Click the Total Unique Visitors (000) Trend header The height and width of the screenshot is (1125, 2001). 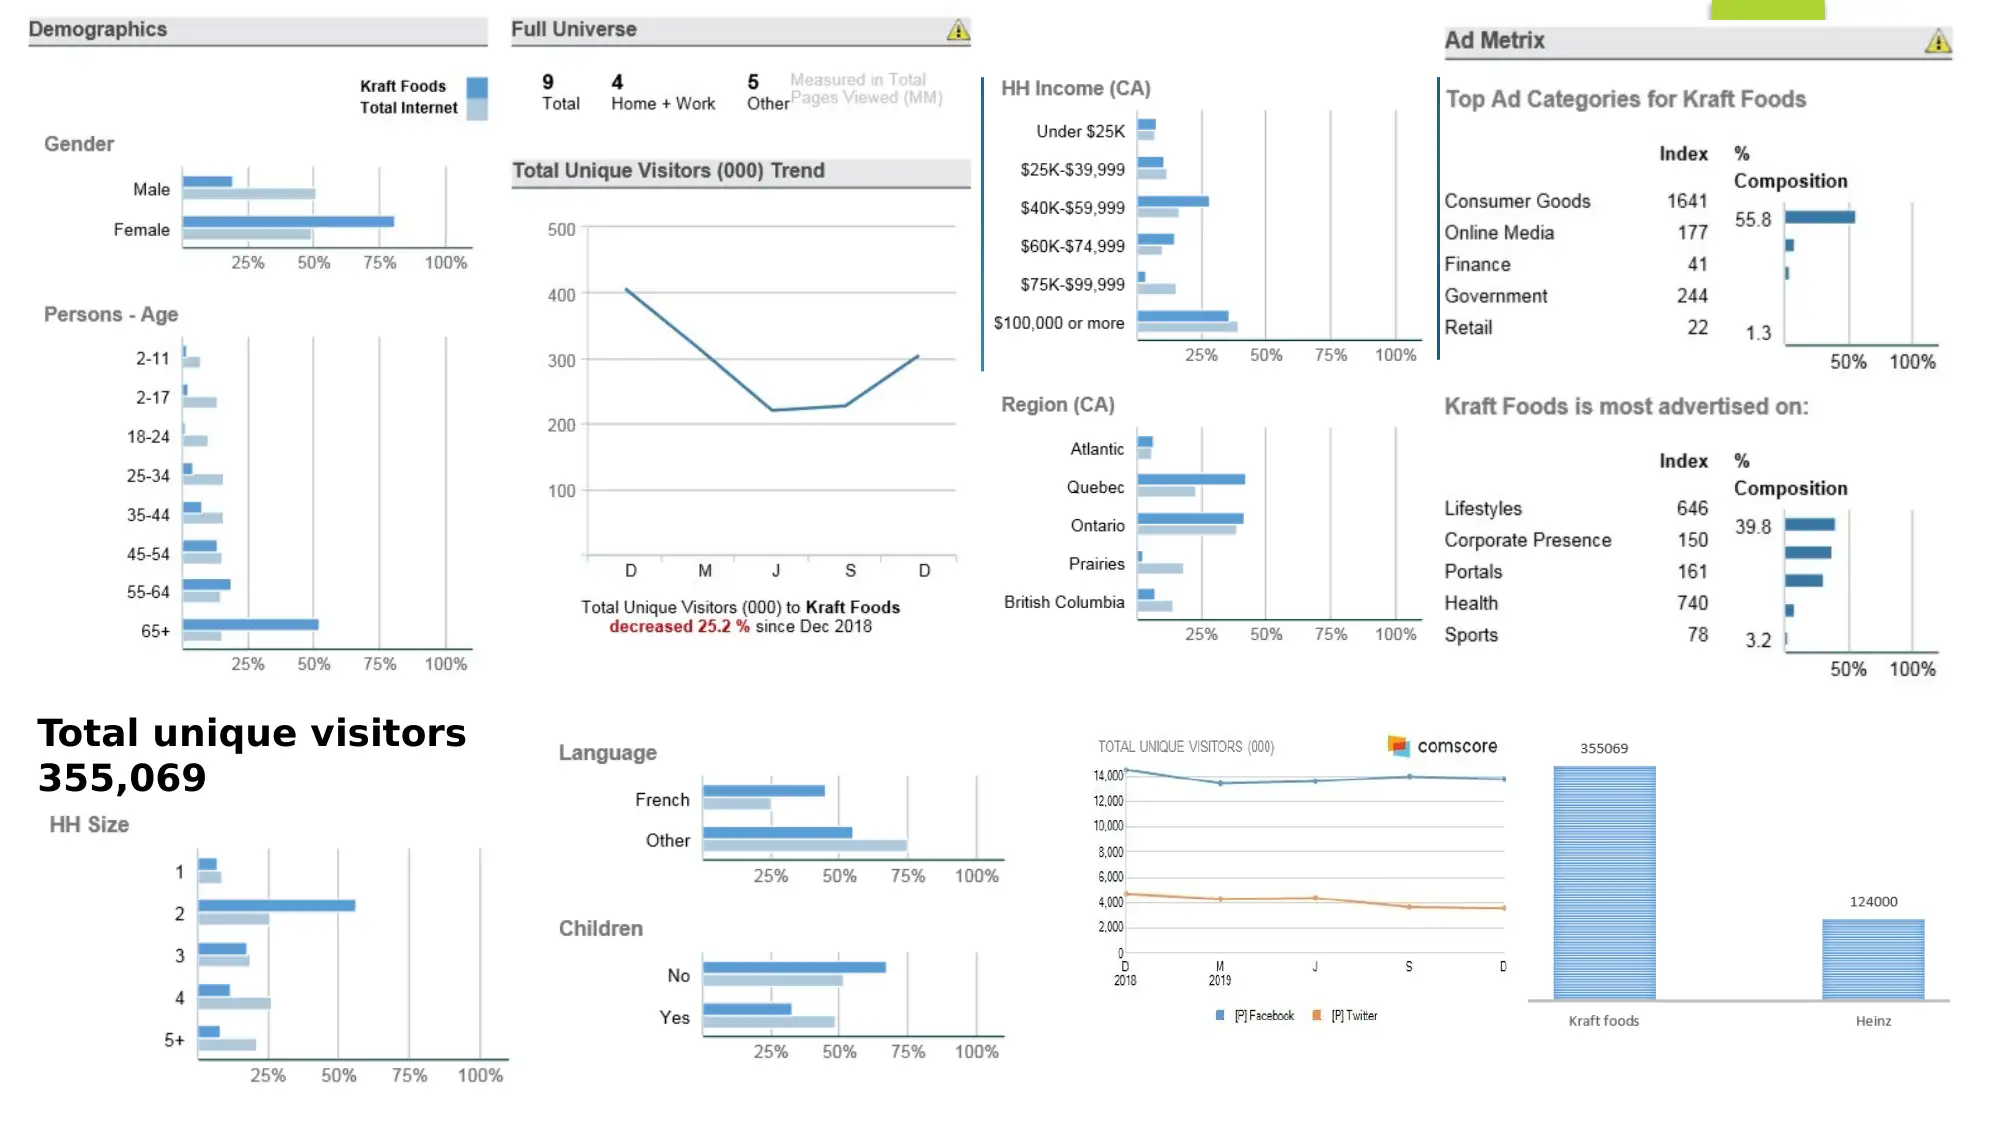[740, 172]
